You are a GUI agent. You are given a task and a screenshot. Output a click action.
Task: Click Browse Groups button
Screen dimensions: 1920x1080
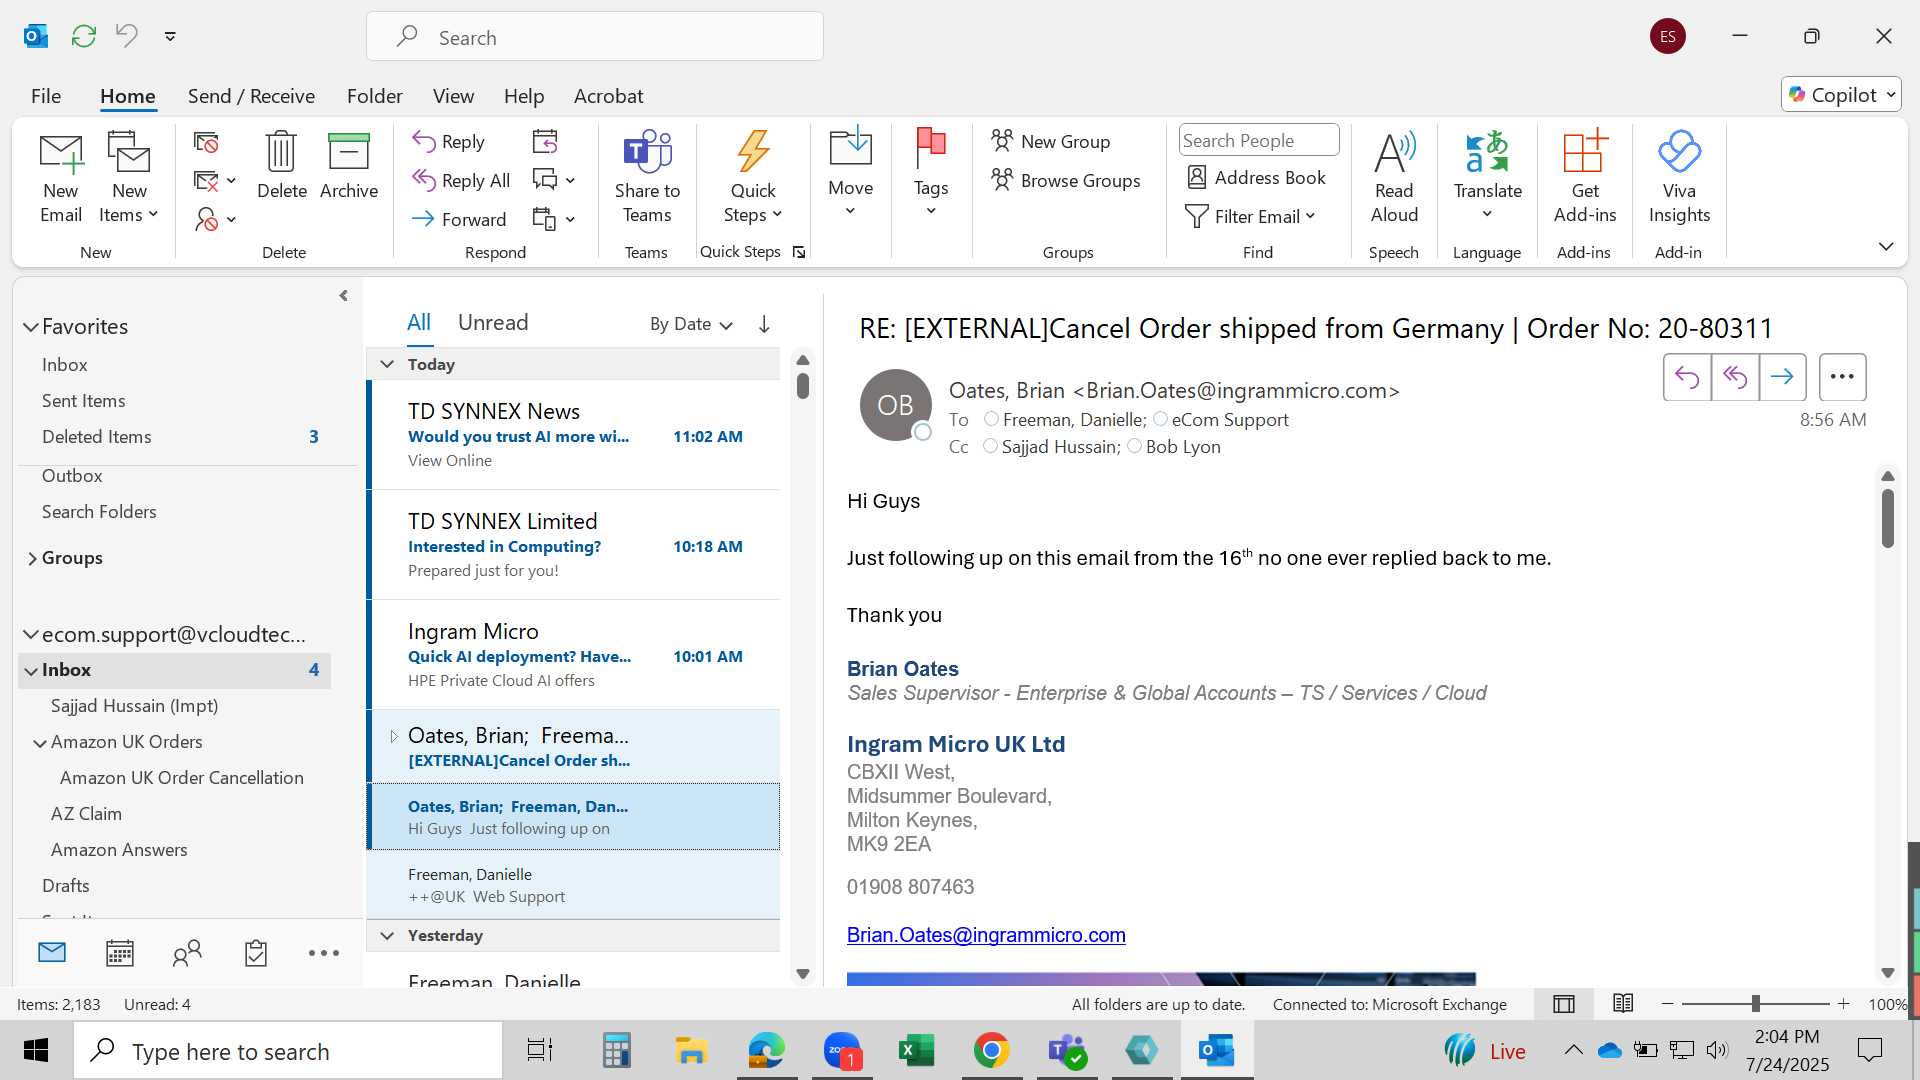(x=1066, y=180)
